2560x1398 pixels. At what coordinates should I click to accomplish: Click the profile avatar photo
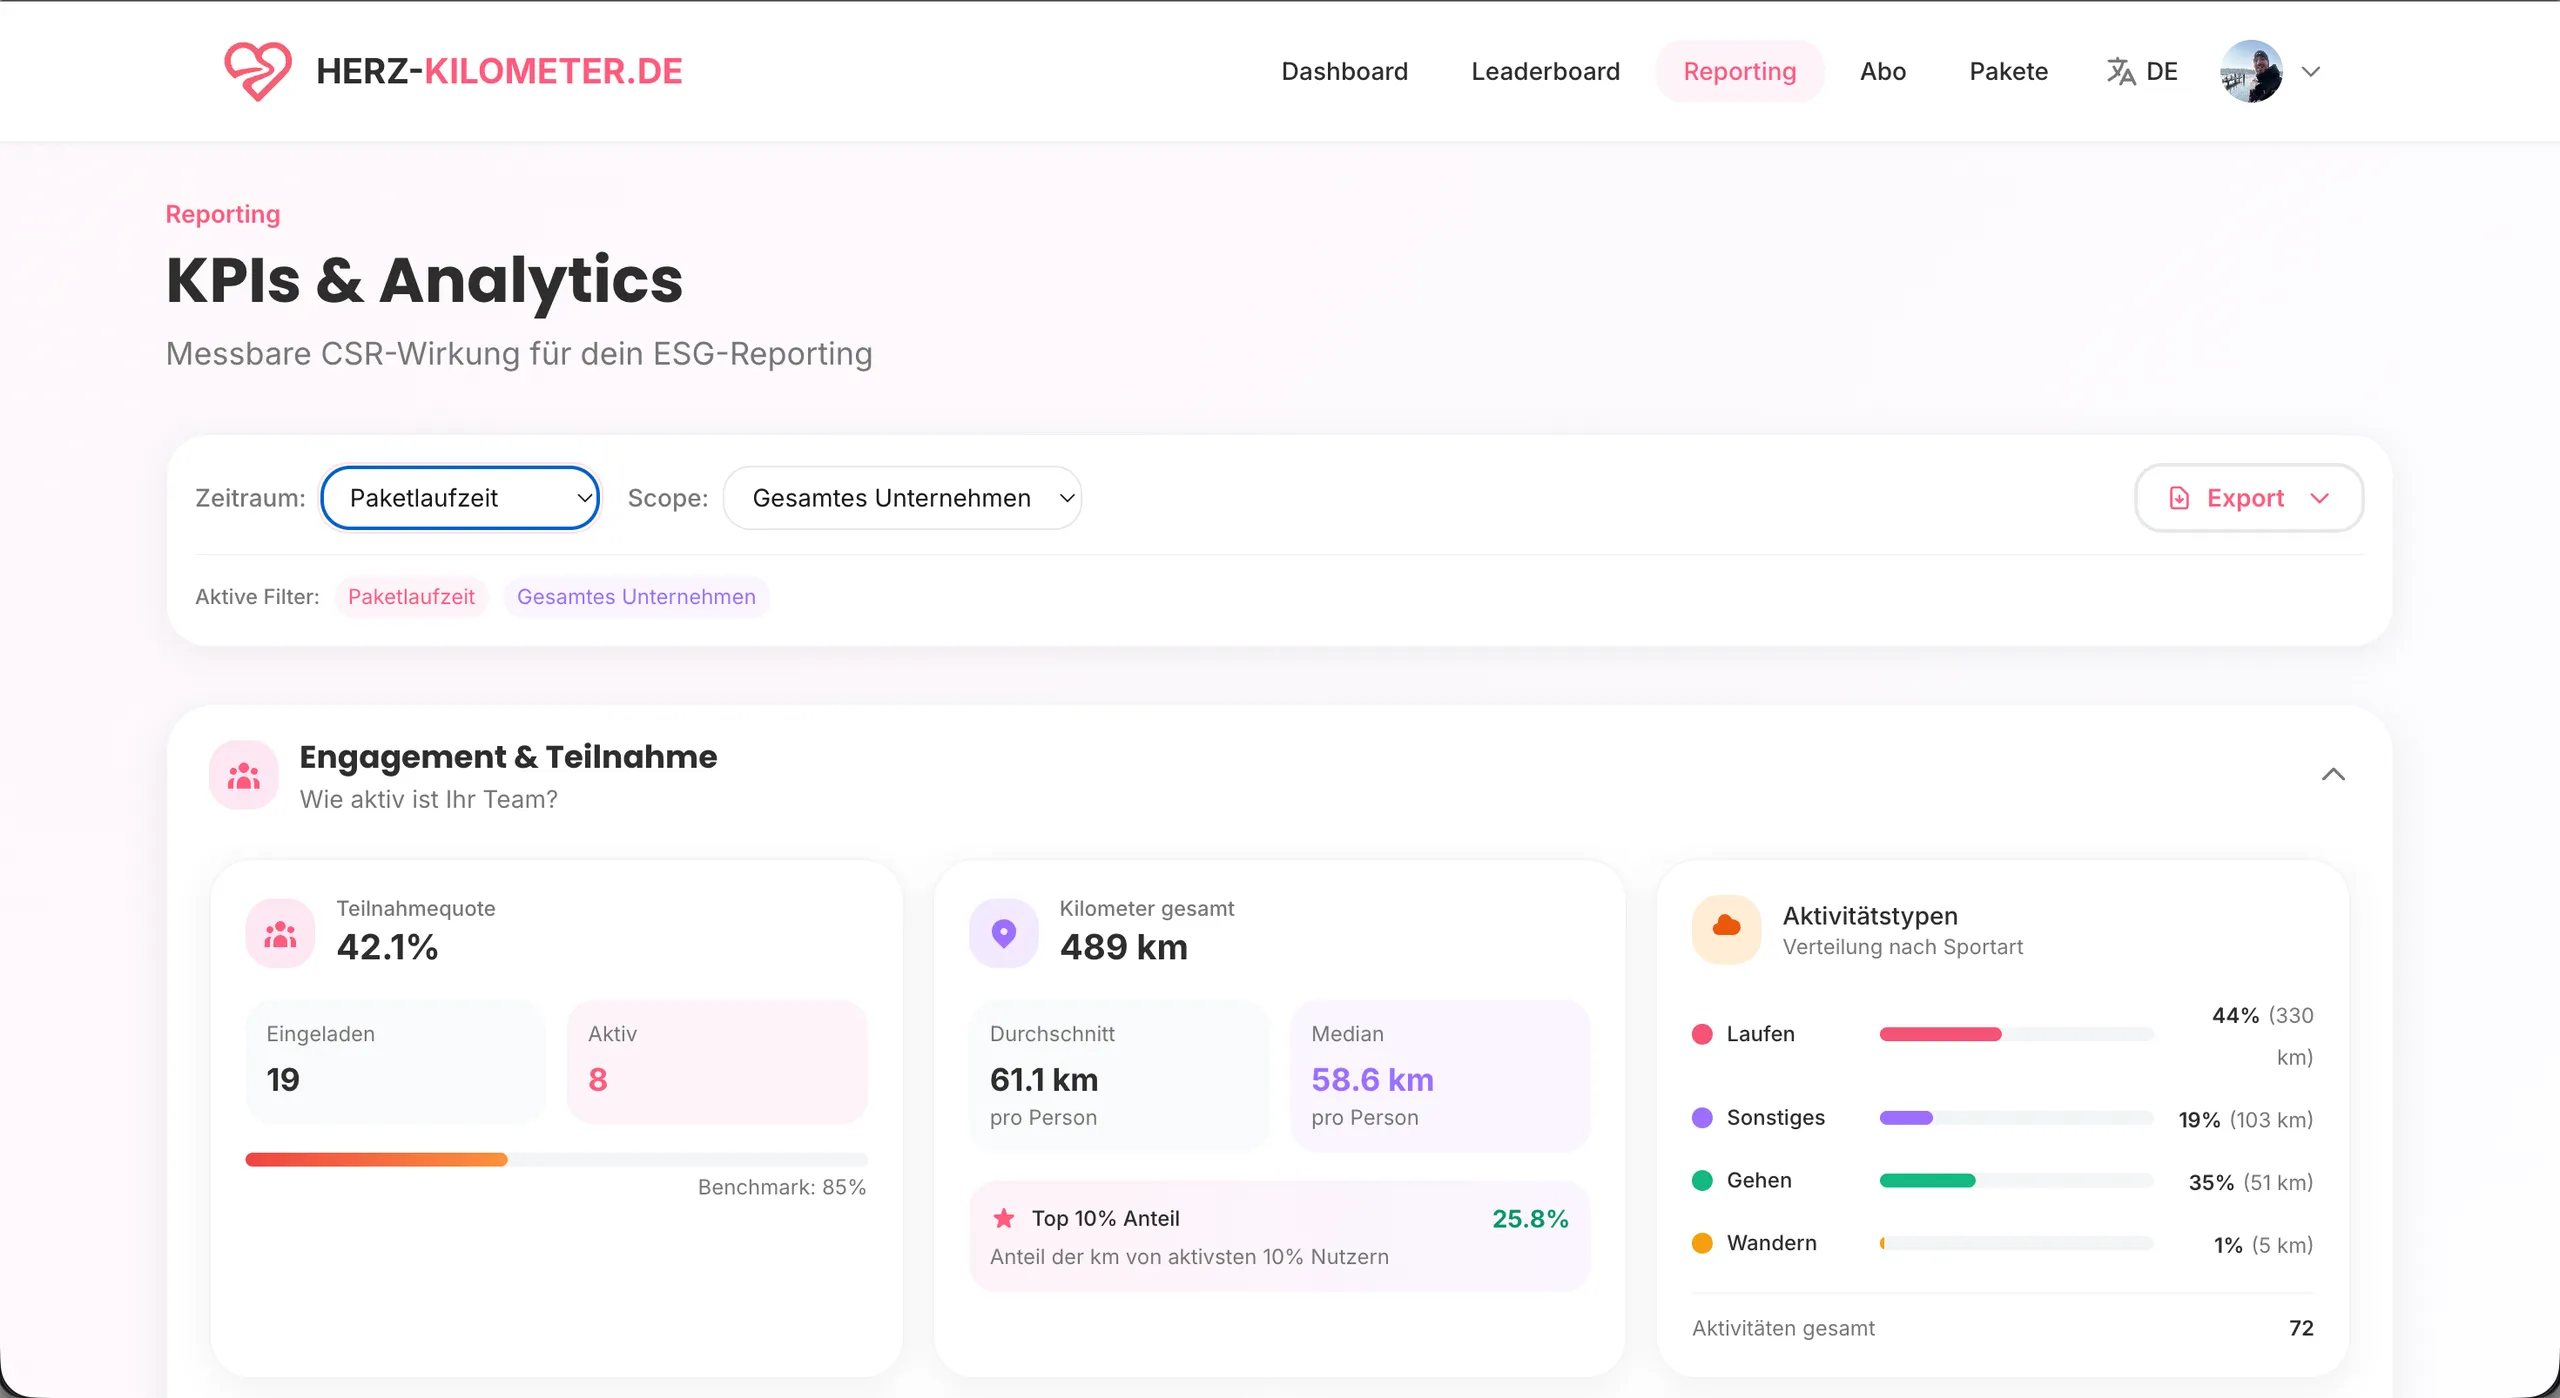pyautogui.click(x=2251, y=70)
